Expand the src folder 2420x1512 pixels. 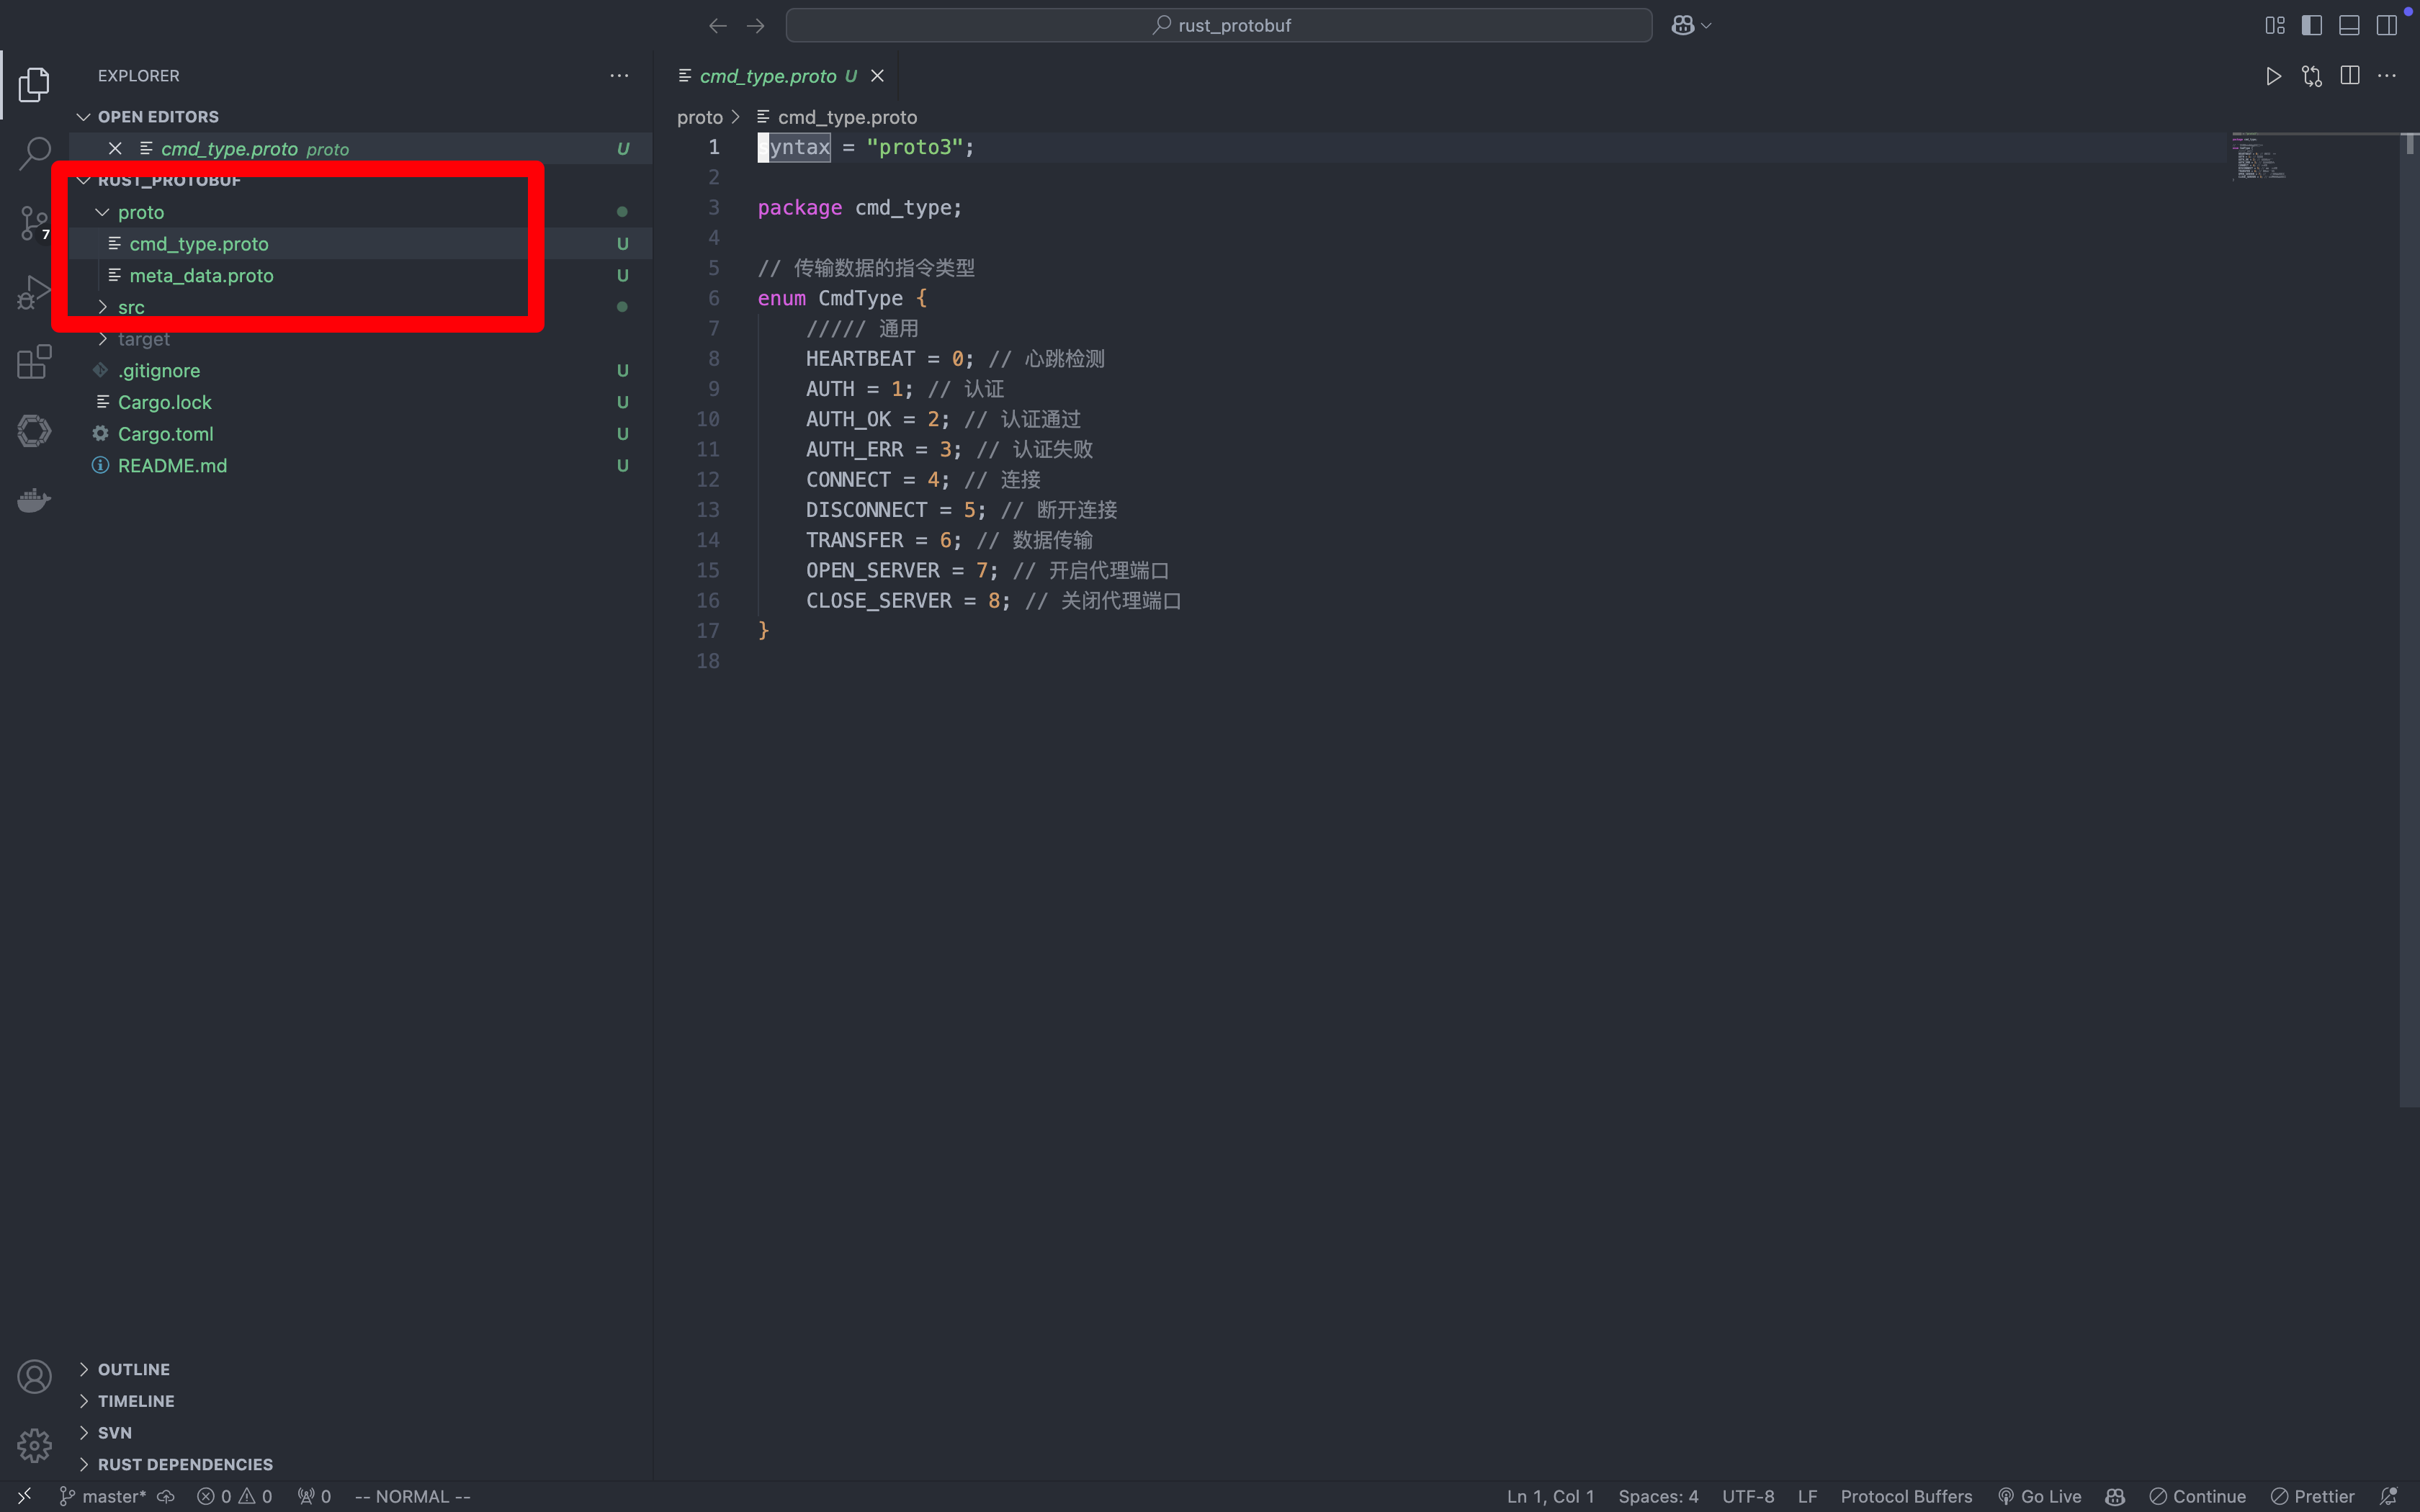pyautogui.click(x=360, y=307)
